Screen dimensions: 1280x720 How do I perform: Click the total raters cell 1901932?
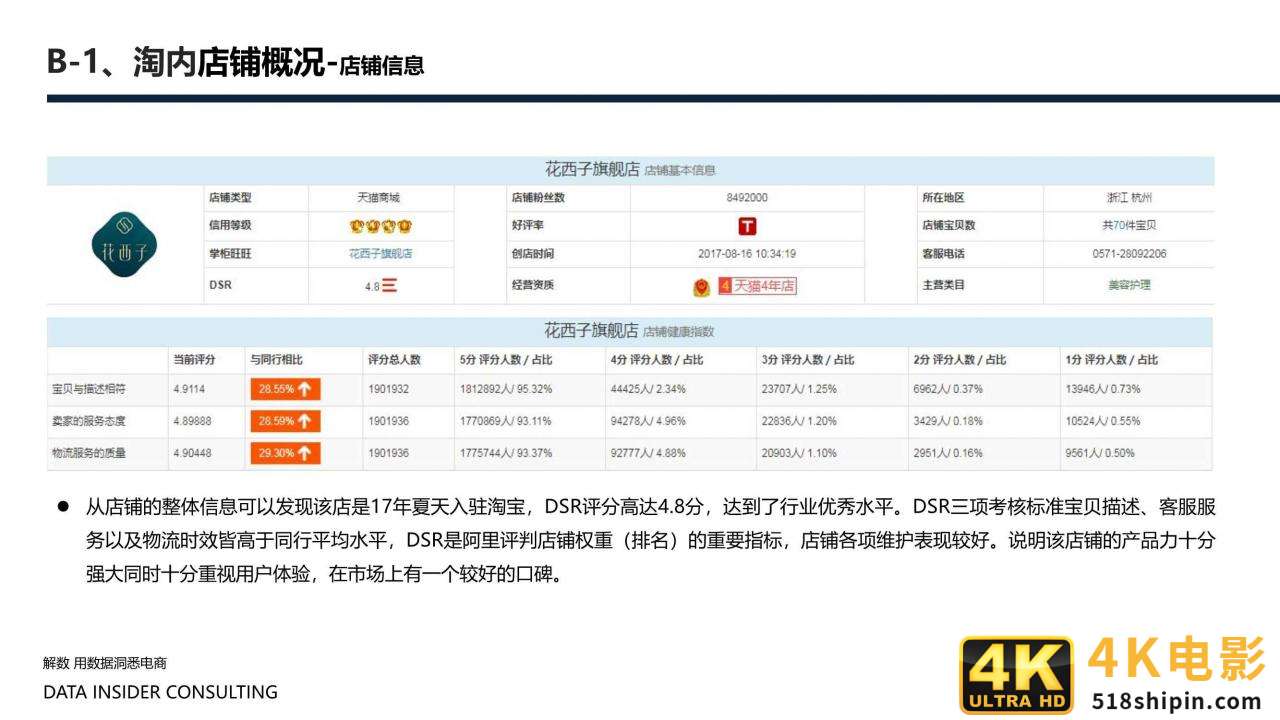point(388,389)
